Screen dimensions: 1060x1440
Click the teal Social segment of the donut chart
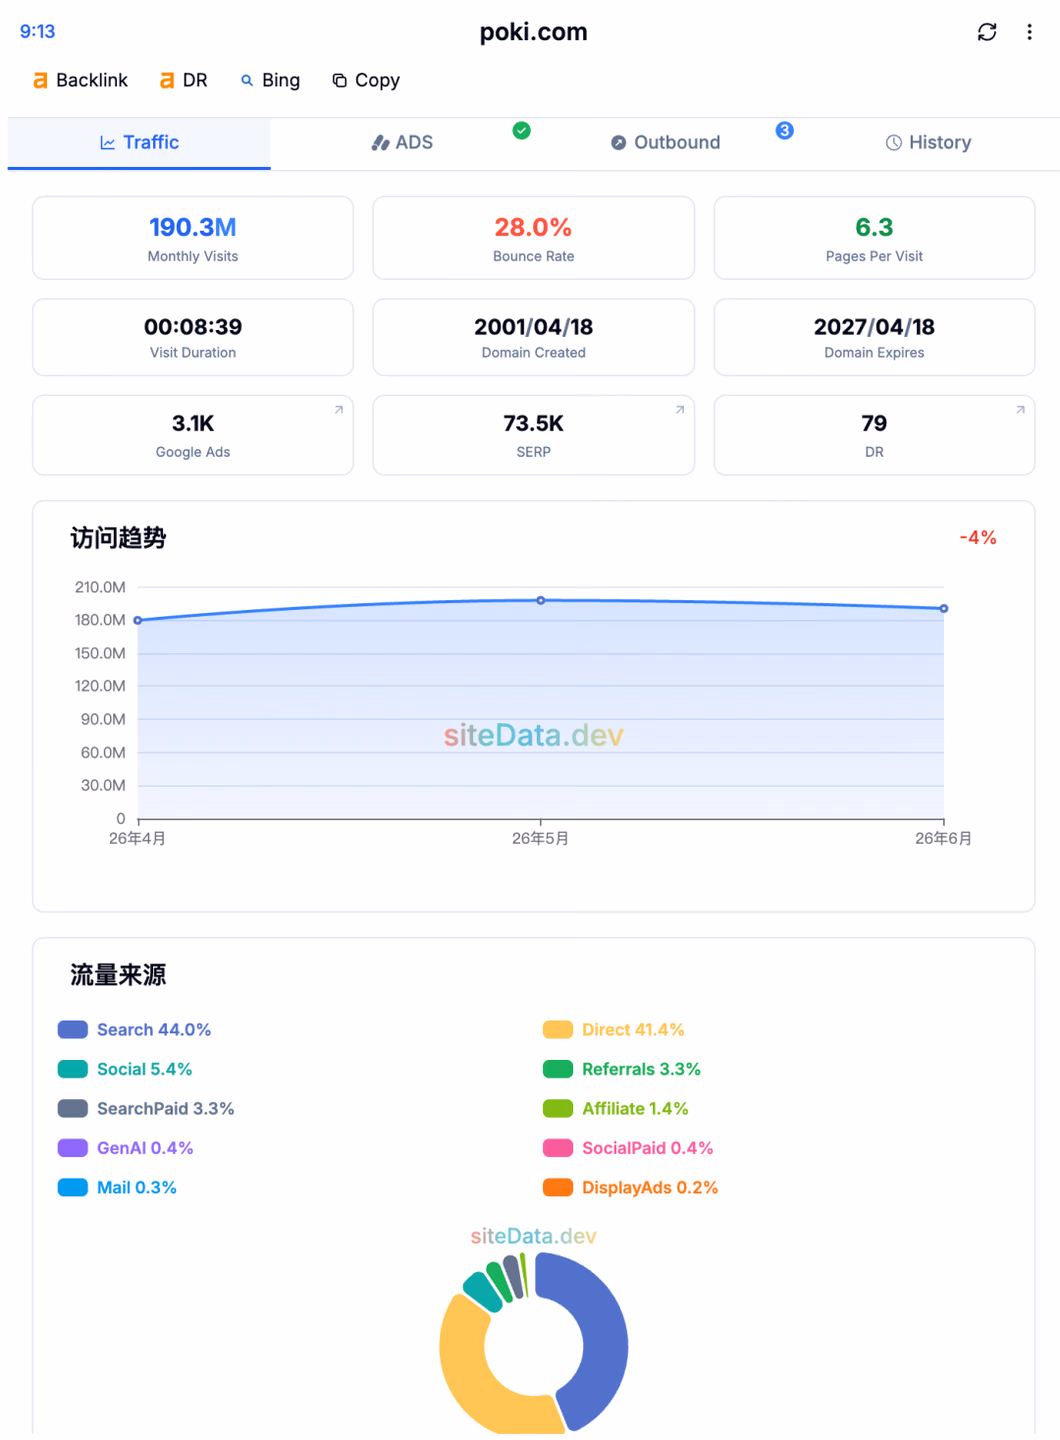pyautogui.click(x=483, y=1291)
